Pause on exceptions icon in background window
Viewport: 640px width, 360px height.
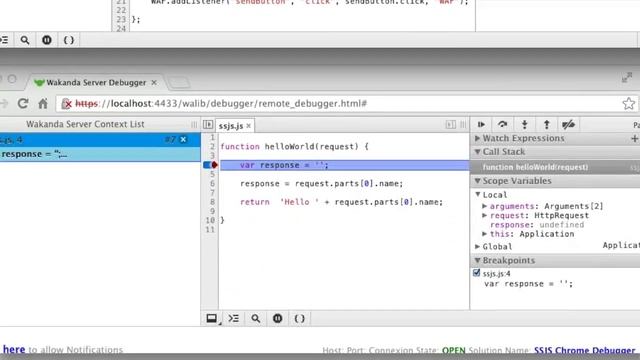(x=47, y=40)
